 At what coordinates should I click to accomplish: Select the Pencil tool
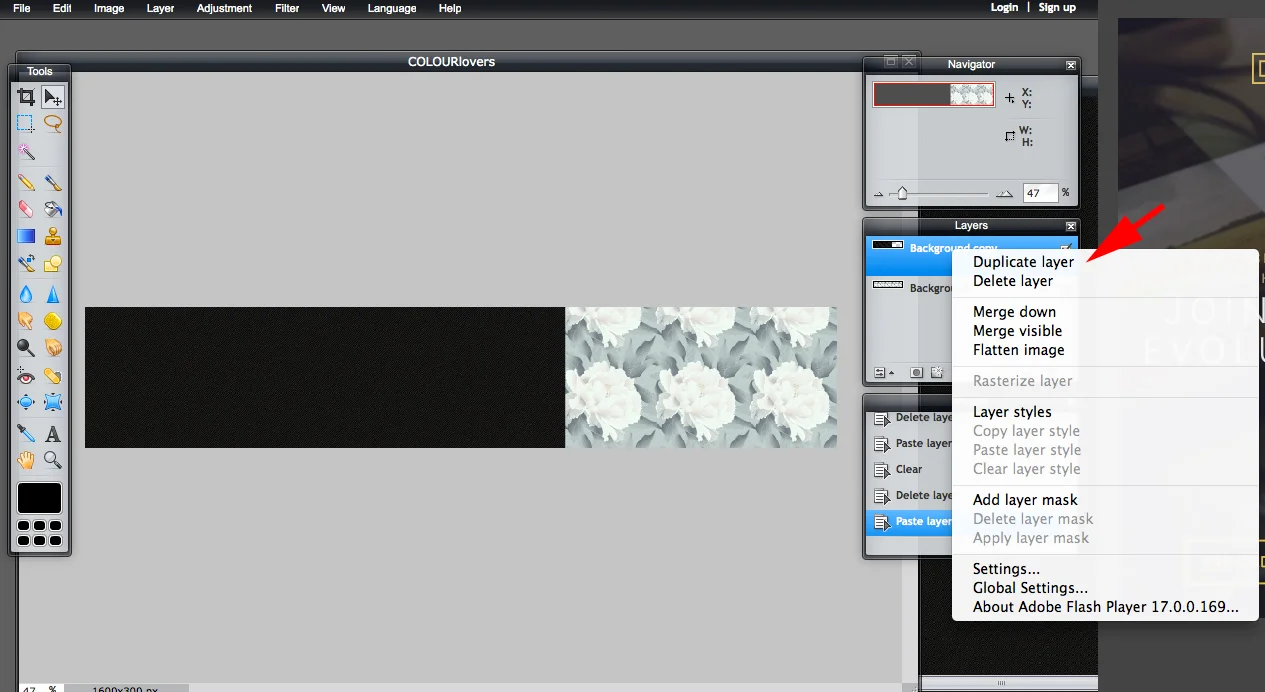point(26,183)
